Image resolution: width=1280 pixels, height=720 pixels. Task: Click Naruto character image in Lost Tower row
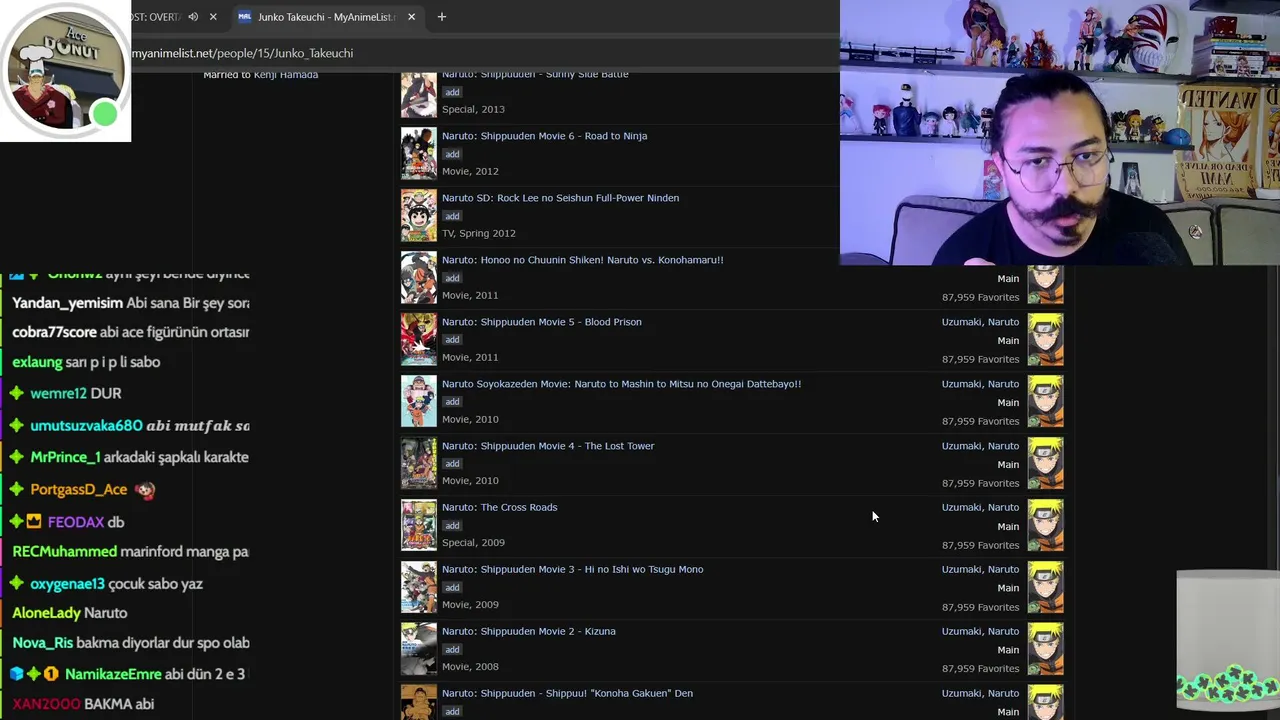tap(1046, 463)
